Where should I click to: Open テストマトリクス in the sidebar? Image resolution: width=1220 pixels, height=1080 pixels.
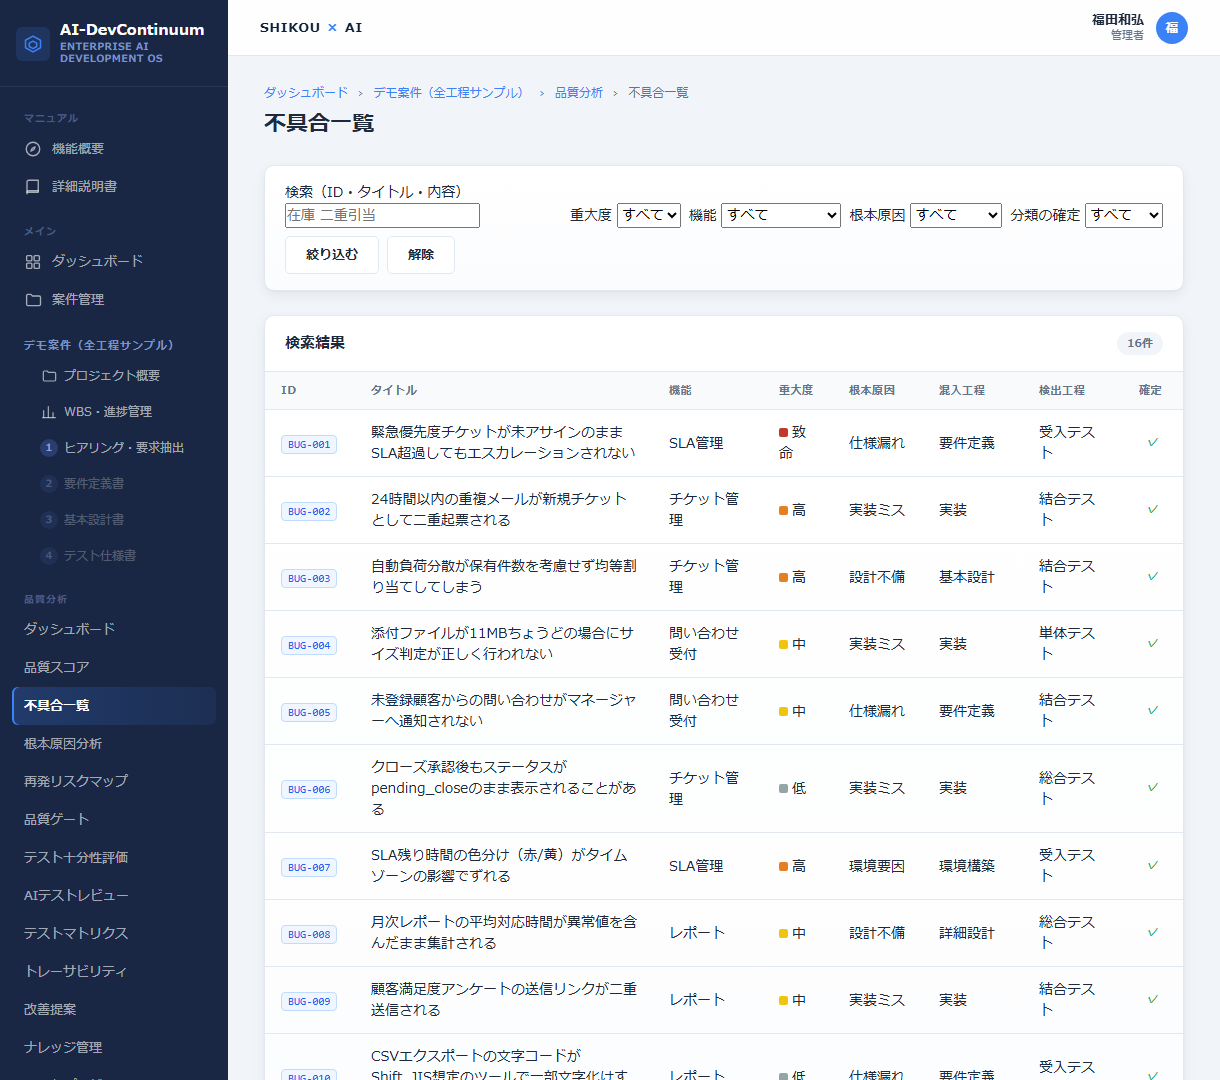coord(114,934)
